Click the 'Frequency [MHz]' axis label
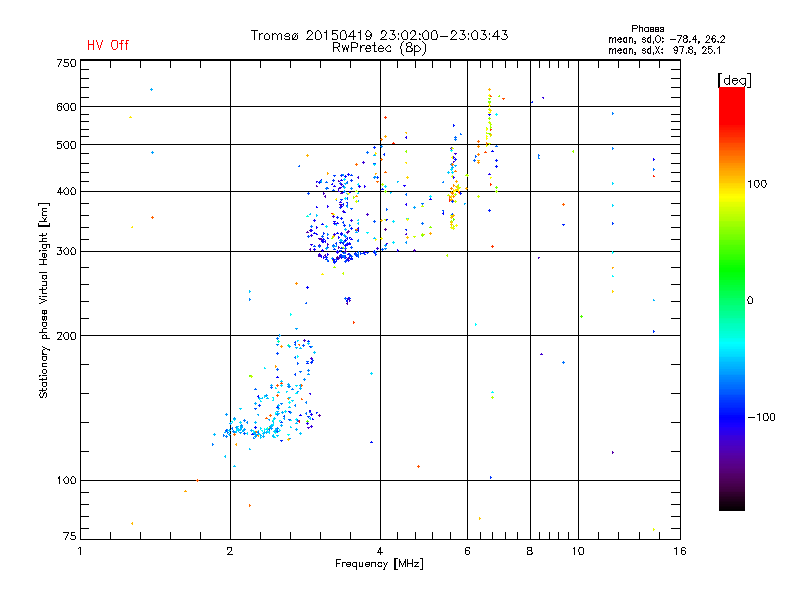The height and width of the screenshot is (600, 800). pyautogui.click(x=379, y=564)
